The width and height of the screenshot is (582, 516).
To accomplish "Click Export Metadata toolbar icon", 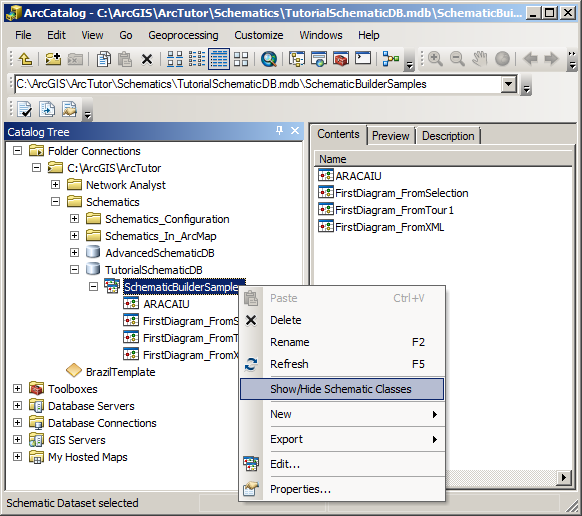I will pyautogui.click(x=47, y=109).
